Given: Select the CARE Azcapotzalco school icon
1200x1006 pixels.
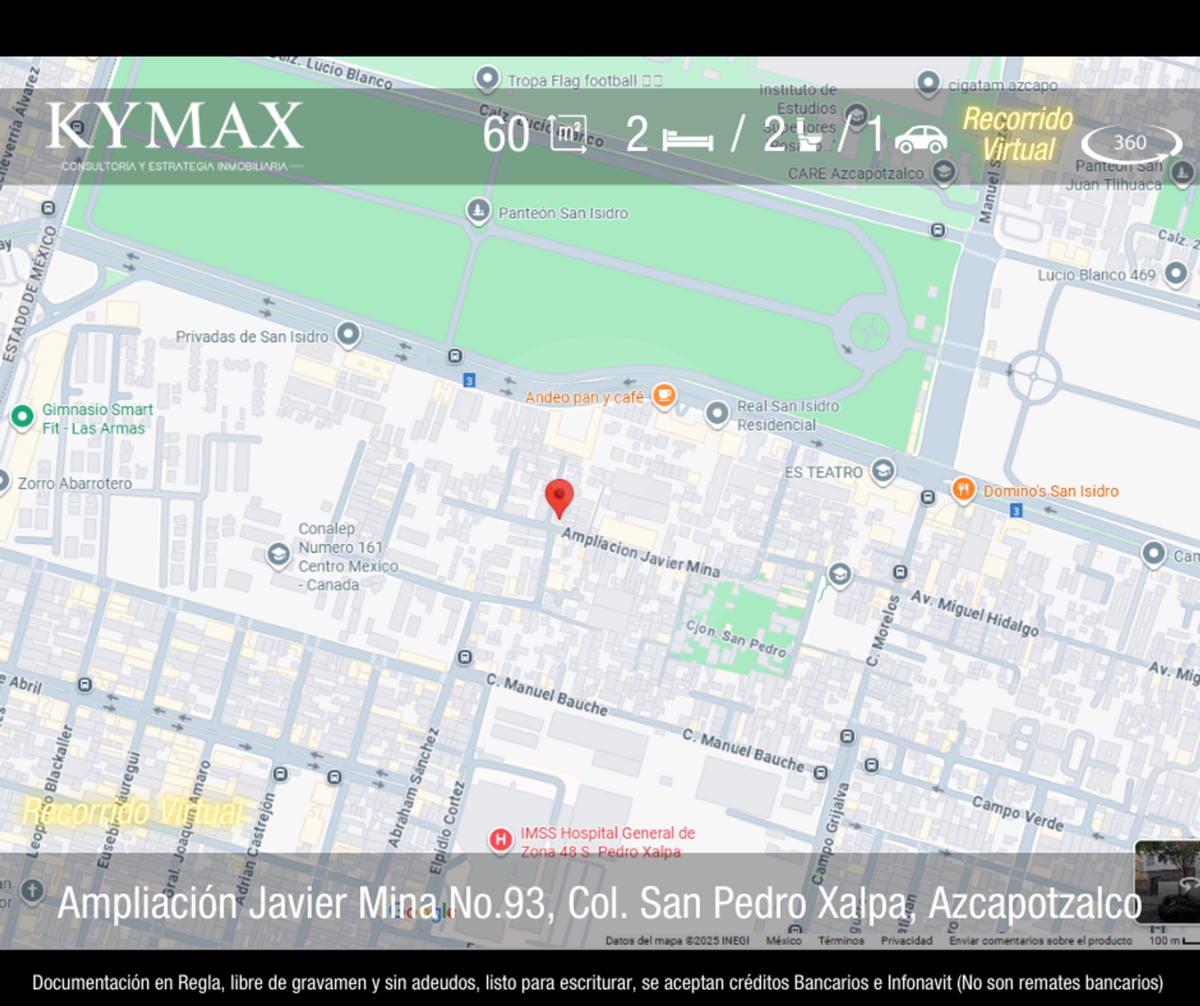Looking at the screenshot, I should [942, 172].
